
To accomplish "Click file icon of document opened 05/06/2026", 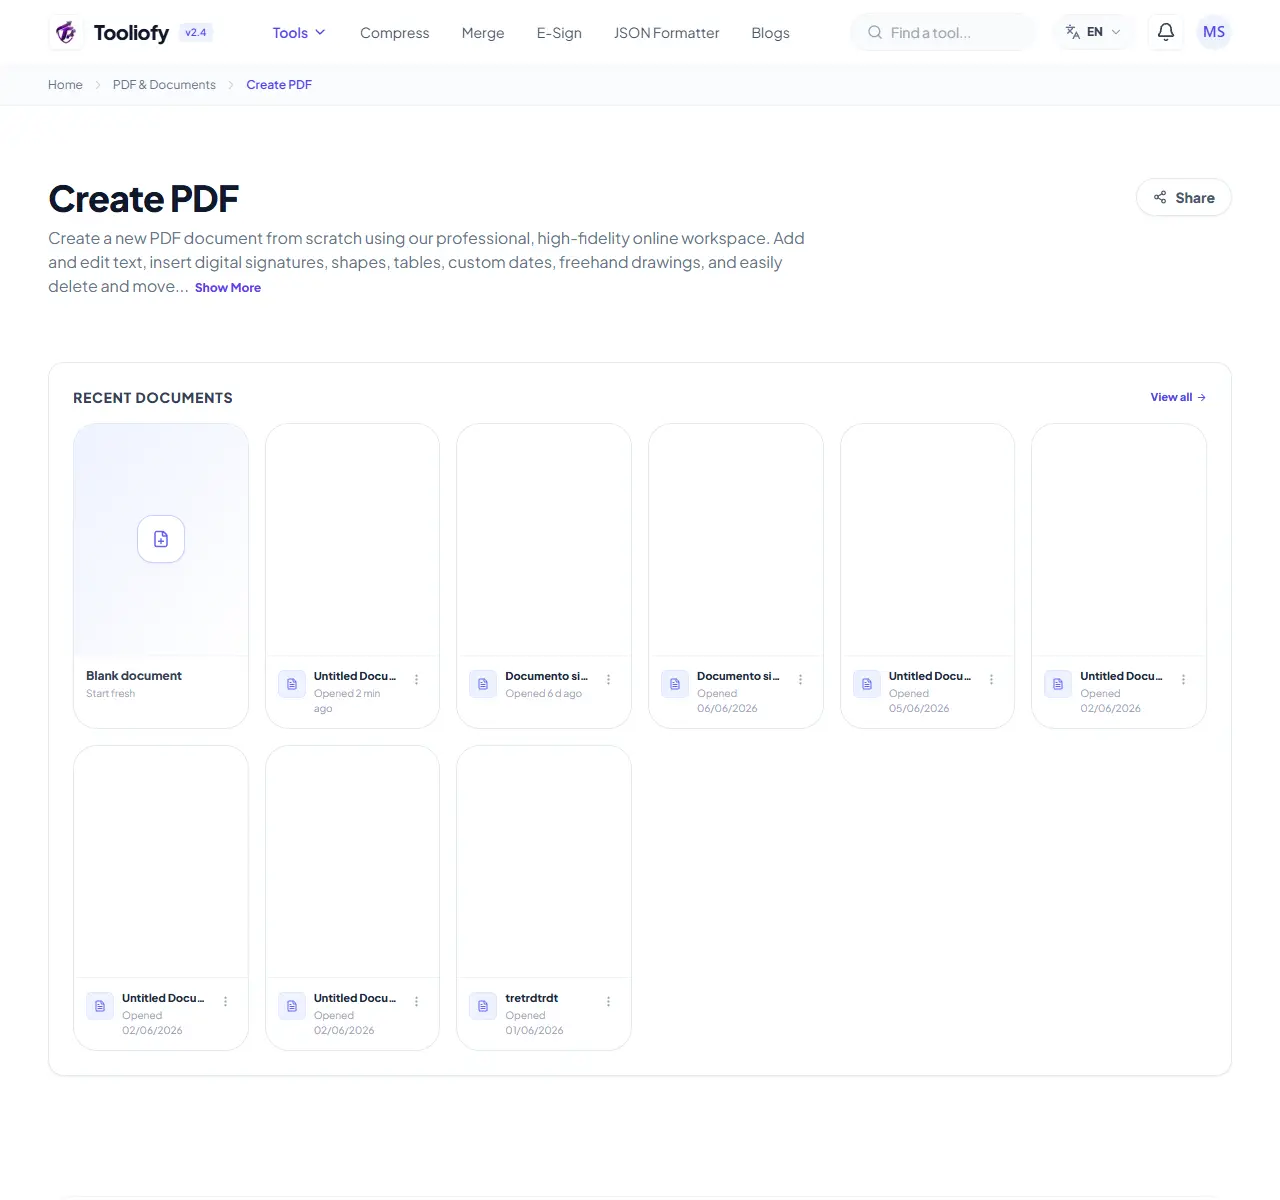I will [x=867, y=684].
